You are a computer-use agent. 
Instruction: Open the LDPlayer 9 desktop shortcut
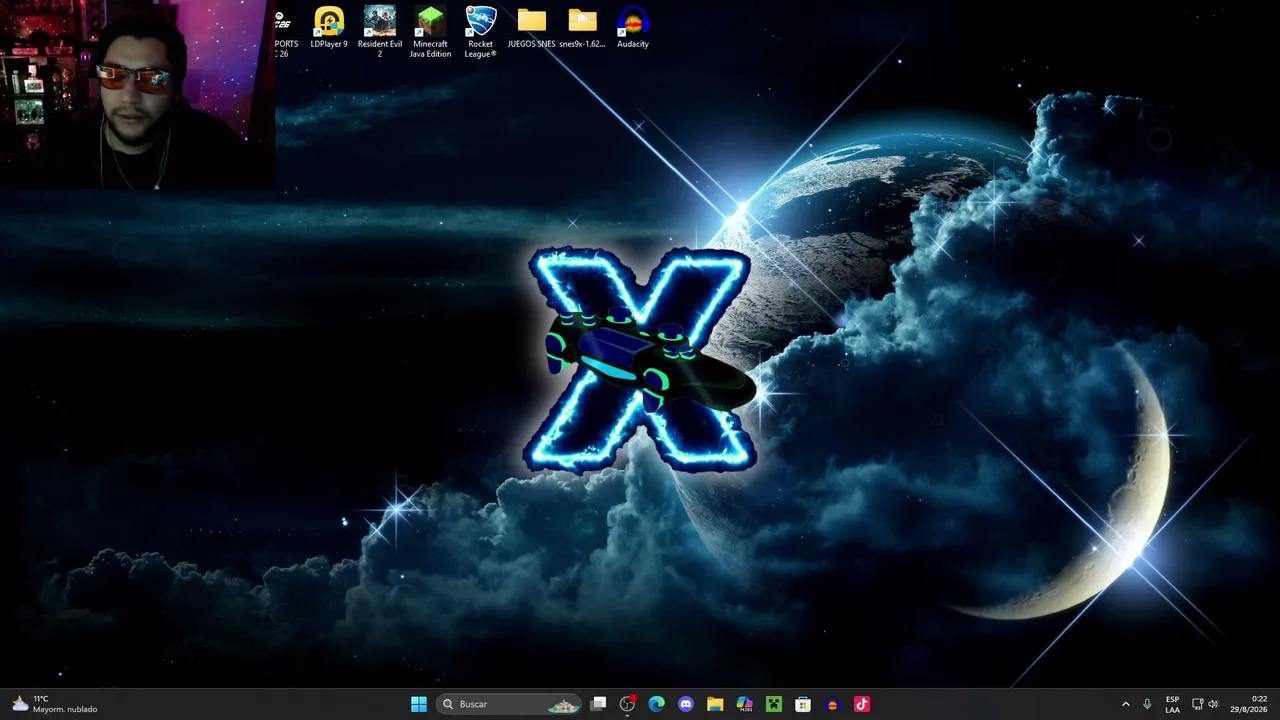[x=329, y=28]
